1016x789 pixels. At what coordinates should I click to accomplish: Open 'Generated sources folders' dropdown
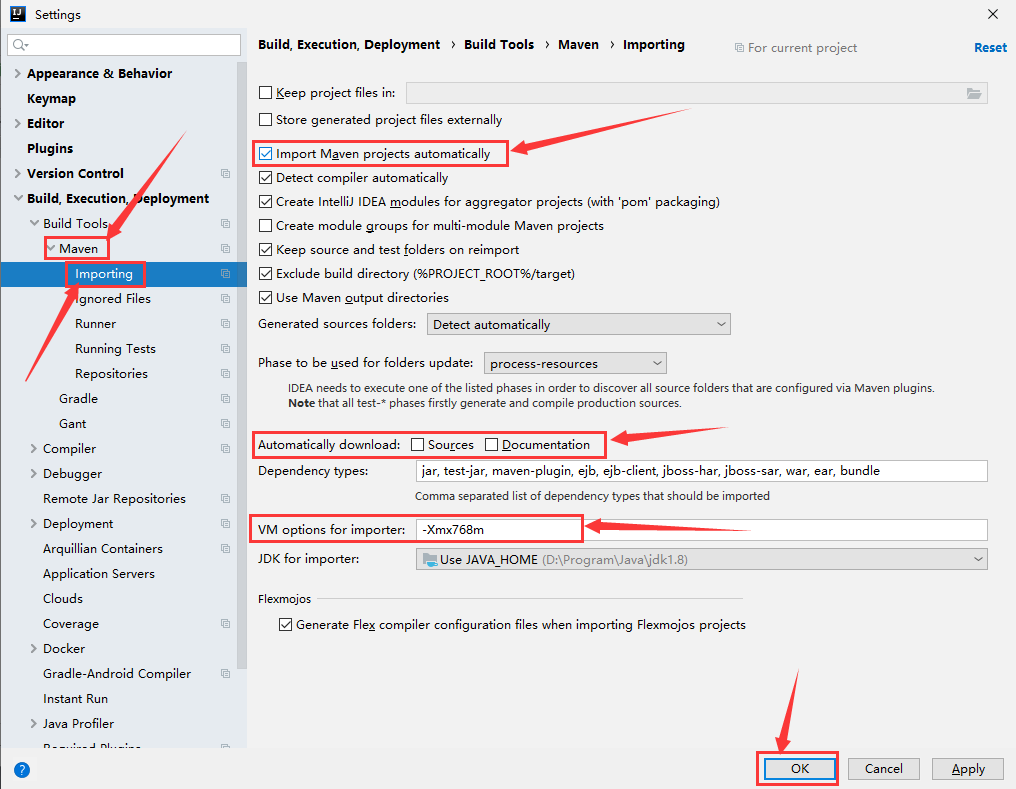[x=579, y=324]
